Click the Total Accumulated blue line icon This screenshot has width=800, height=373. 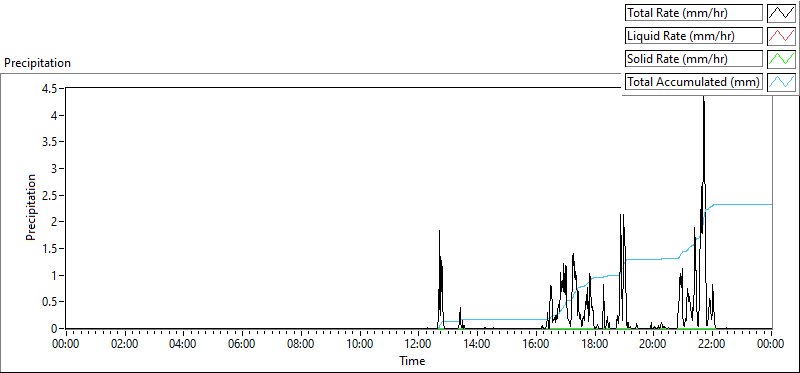[781, 82]
